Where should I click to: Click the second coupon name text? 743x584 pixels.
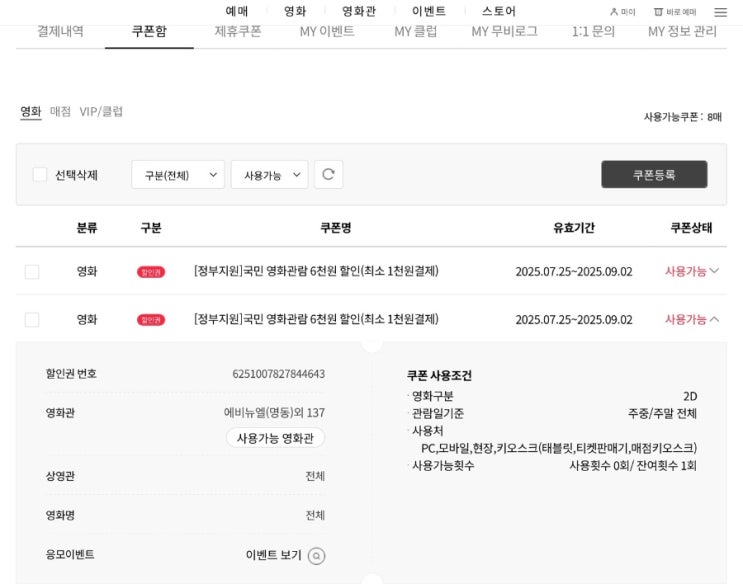316,319
